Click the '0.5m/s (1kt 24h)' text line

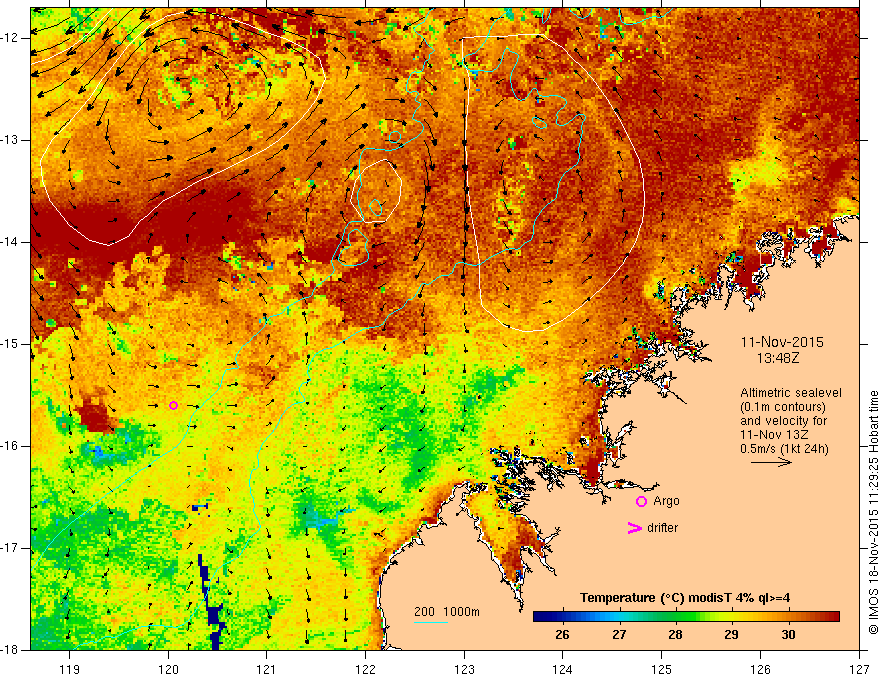784,449
